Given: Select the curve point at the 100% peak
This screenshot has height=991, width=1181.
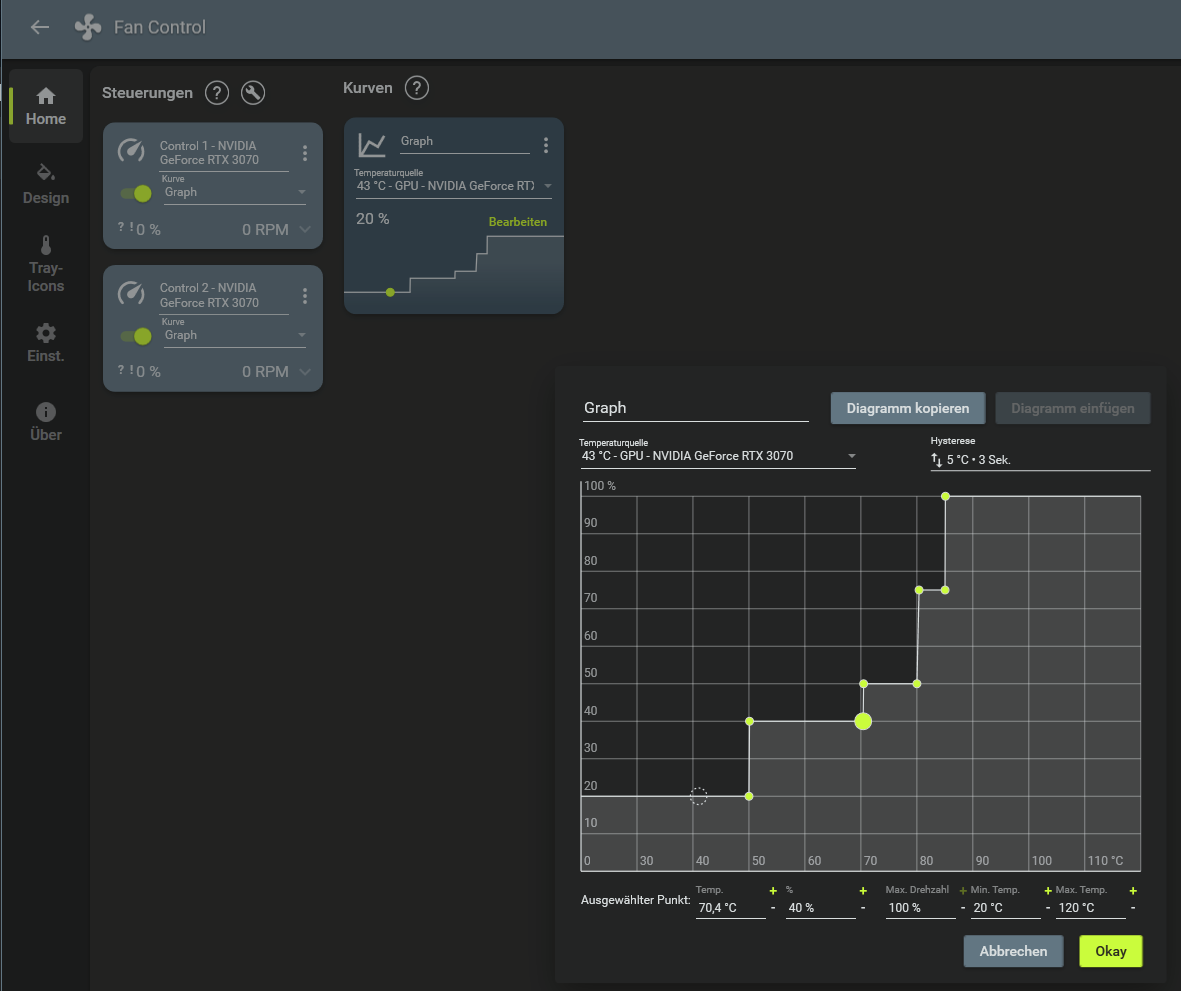Looking at the screenshot, I should pos(945,496).
